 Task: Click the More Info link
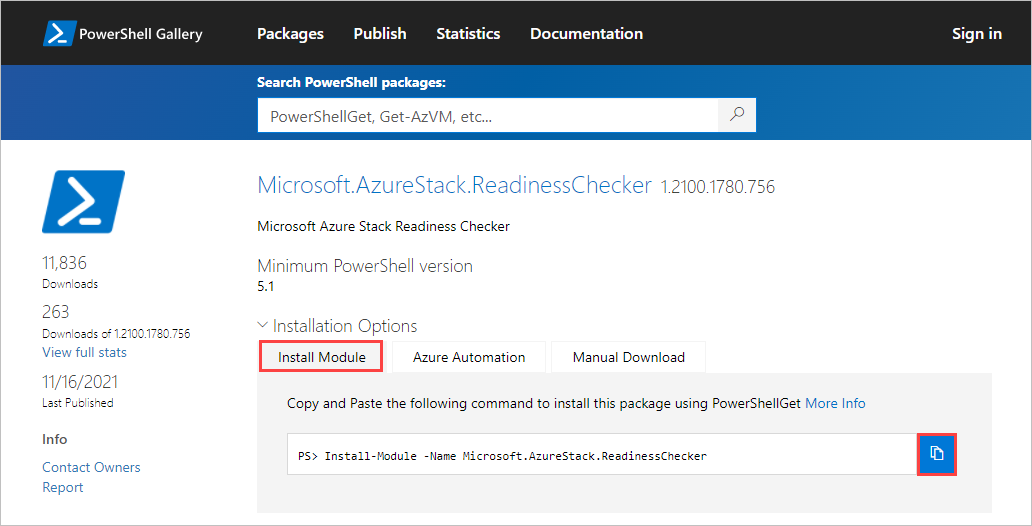[835, 403]
